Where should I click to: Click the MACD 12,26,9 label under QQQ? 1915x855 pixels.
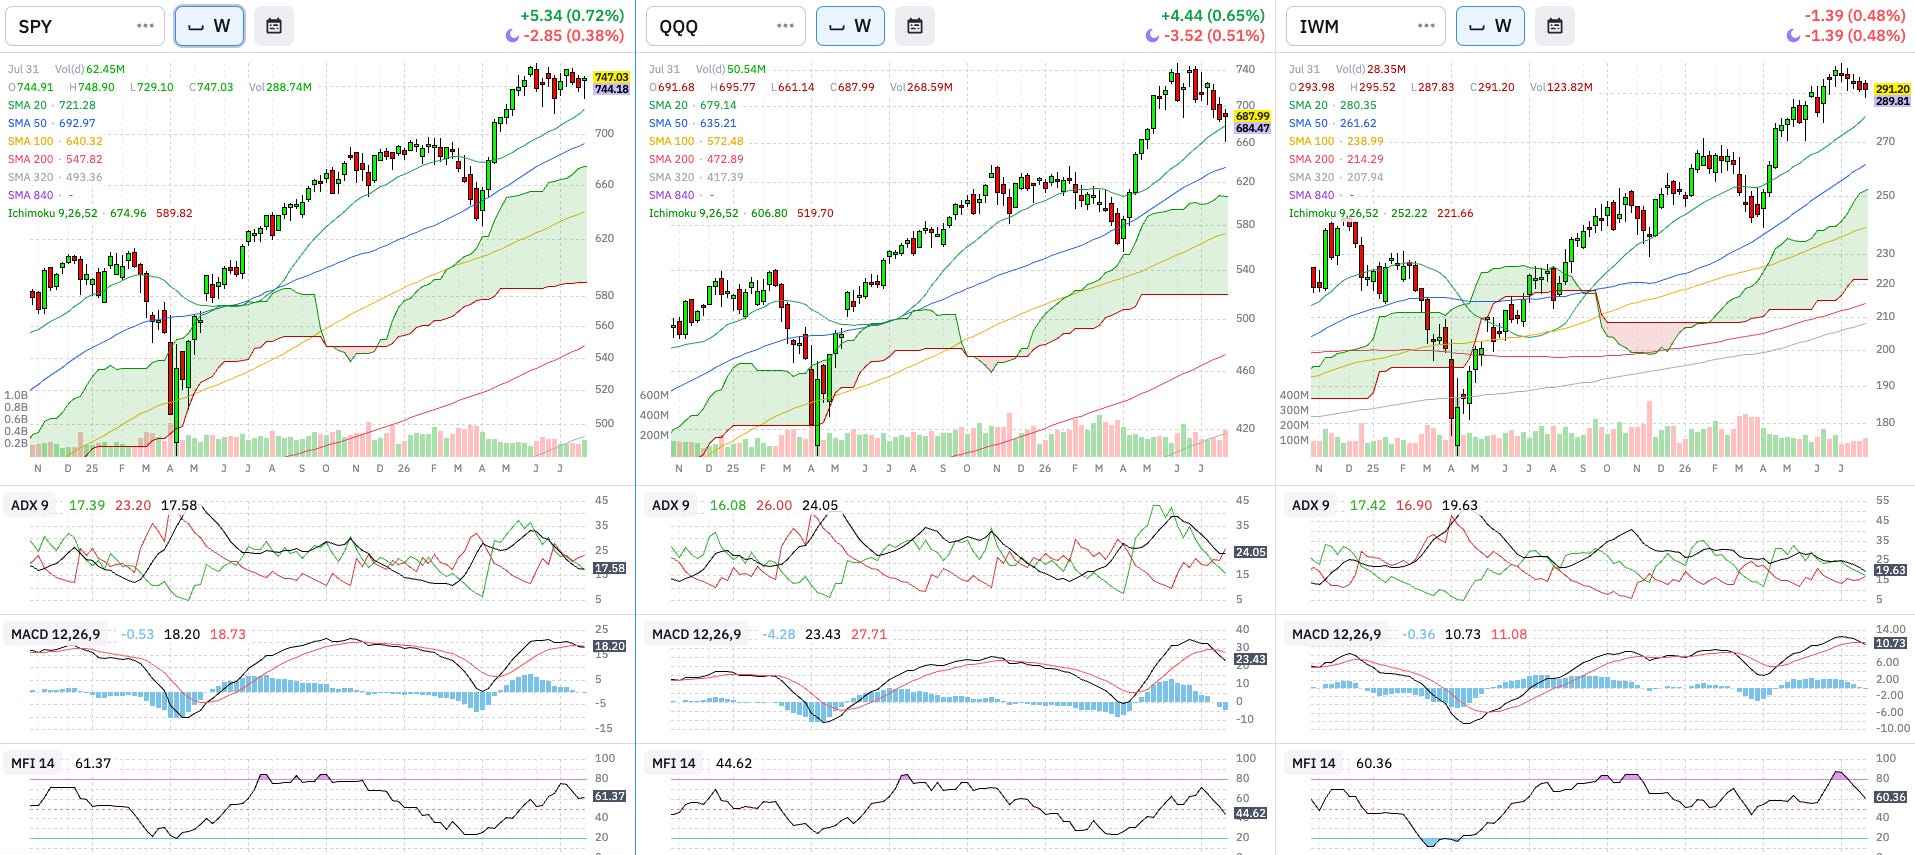pyautogui.click(x=697, y=634)
